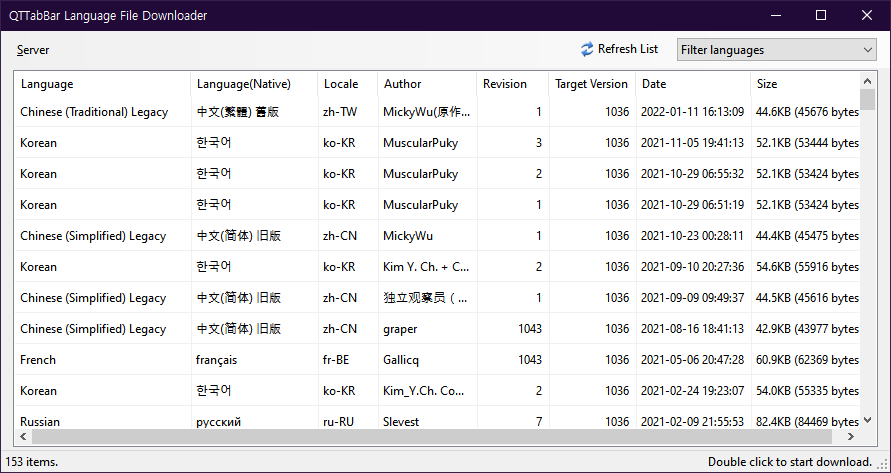
Task: Click author cell Gallicq
Action: click(x=401, y=360)
